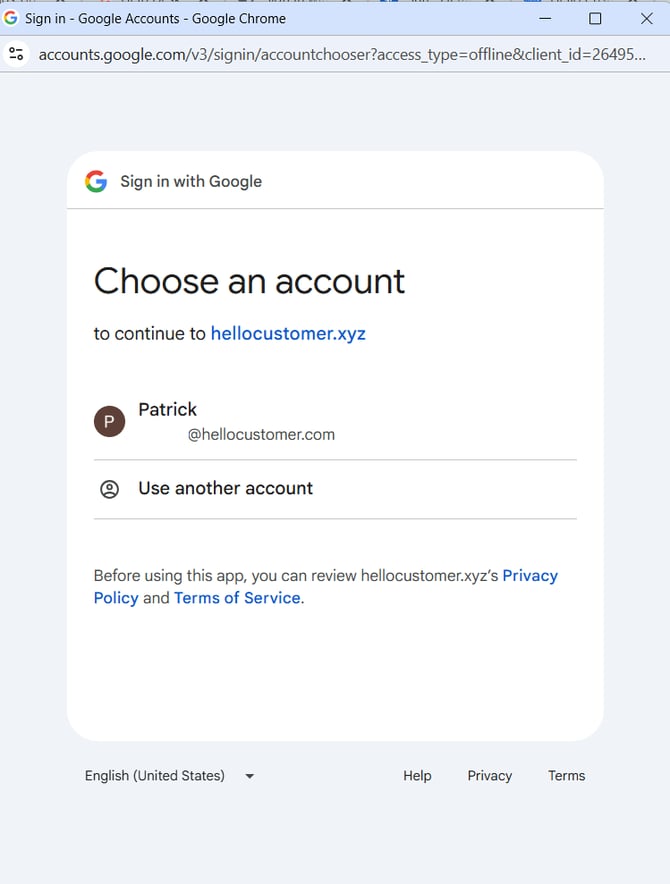The width and height of the screenshot is (670, 884).
Task: Open the hellocustomer.xyz link
Action: [288, 334]
